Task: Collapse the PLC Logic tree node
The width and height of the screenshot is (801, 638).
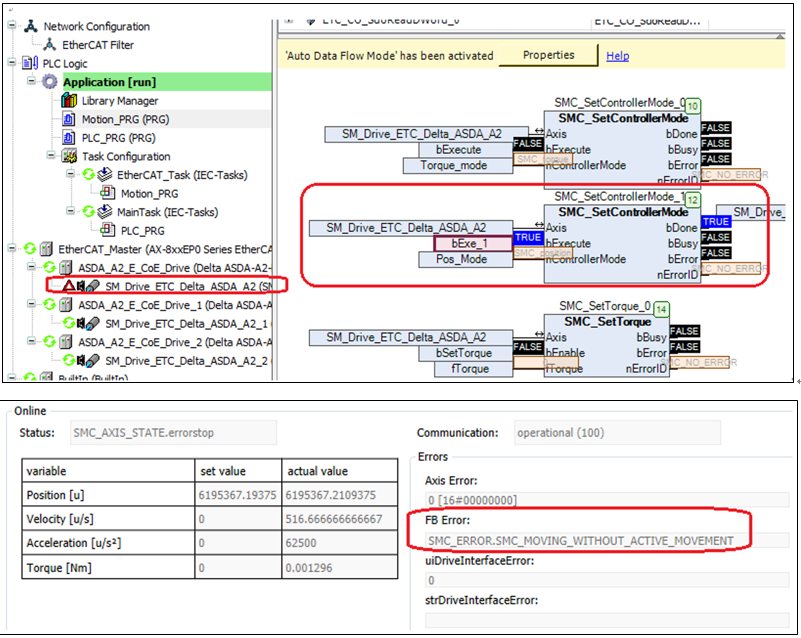Action: [11, 63]
